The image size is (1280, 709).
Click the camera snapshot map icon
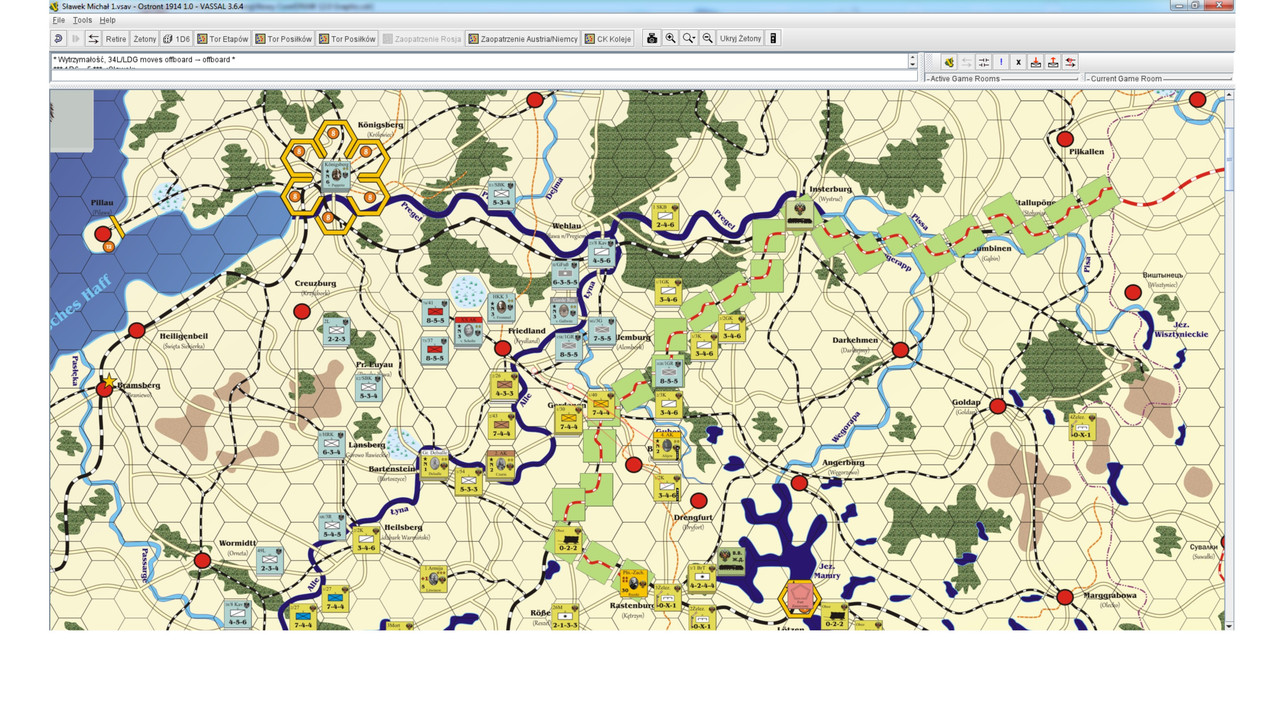(x=652, y=39)
